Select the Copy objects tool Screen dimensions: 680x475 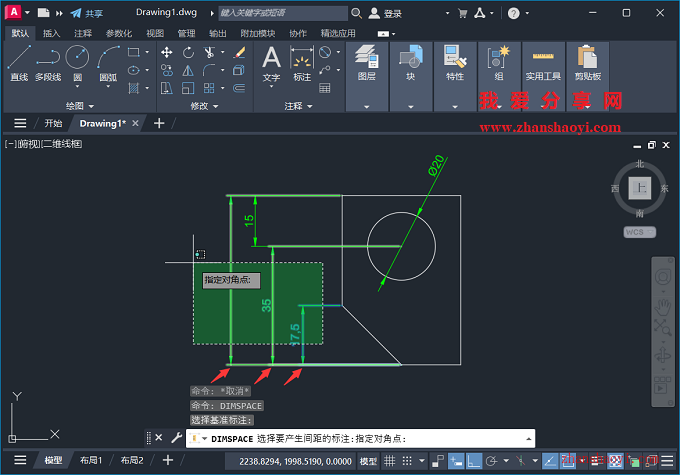167,70
